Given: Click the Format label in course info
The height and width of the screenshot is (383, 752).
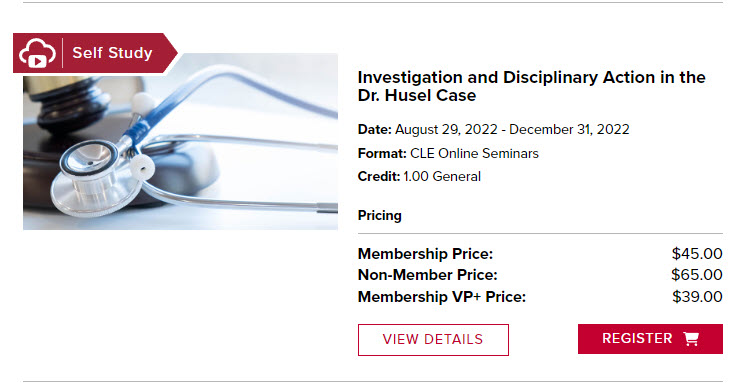Looking at the screenshot, I should tap(382, 153).
